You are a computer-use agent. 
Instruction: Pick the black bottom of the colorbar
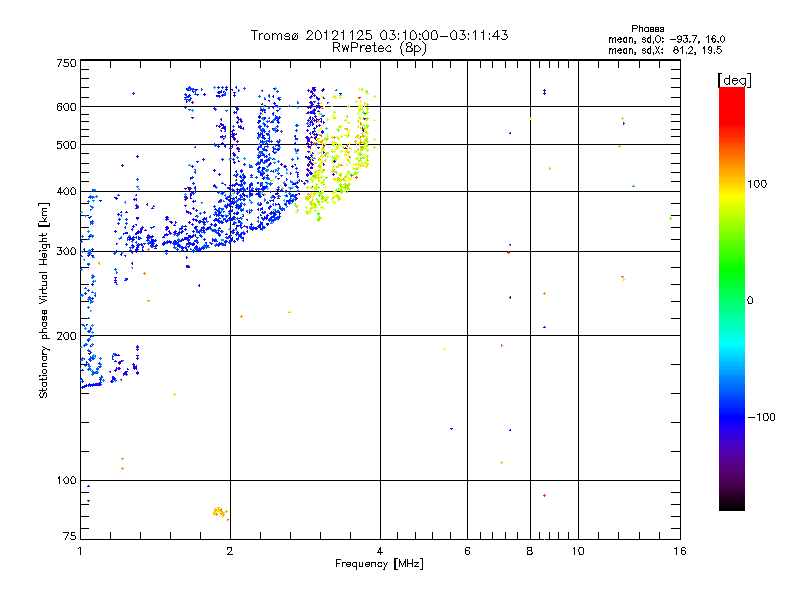point(732,505)
